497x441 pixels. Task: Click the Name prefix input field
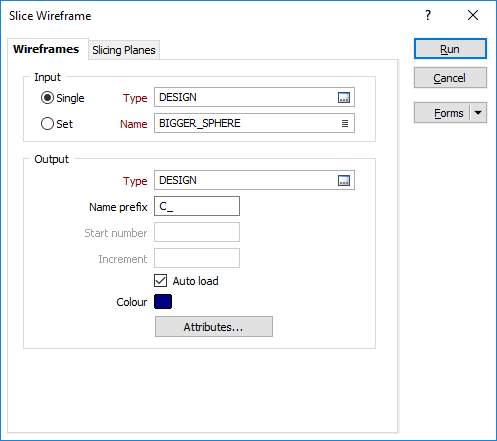click(197, 206)
